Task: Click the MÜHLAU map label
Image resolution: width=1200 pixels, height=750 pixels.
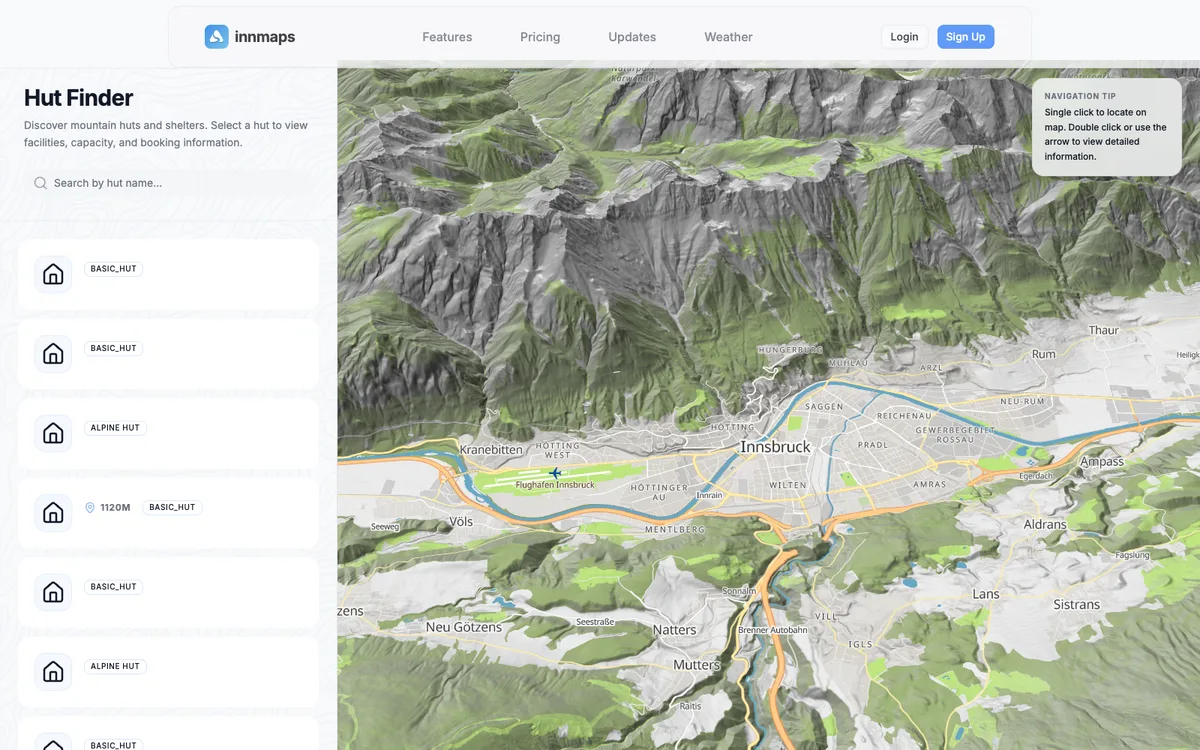Action: tap(848, 362)
